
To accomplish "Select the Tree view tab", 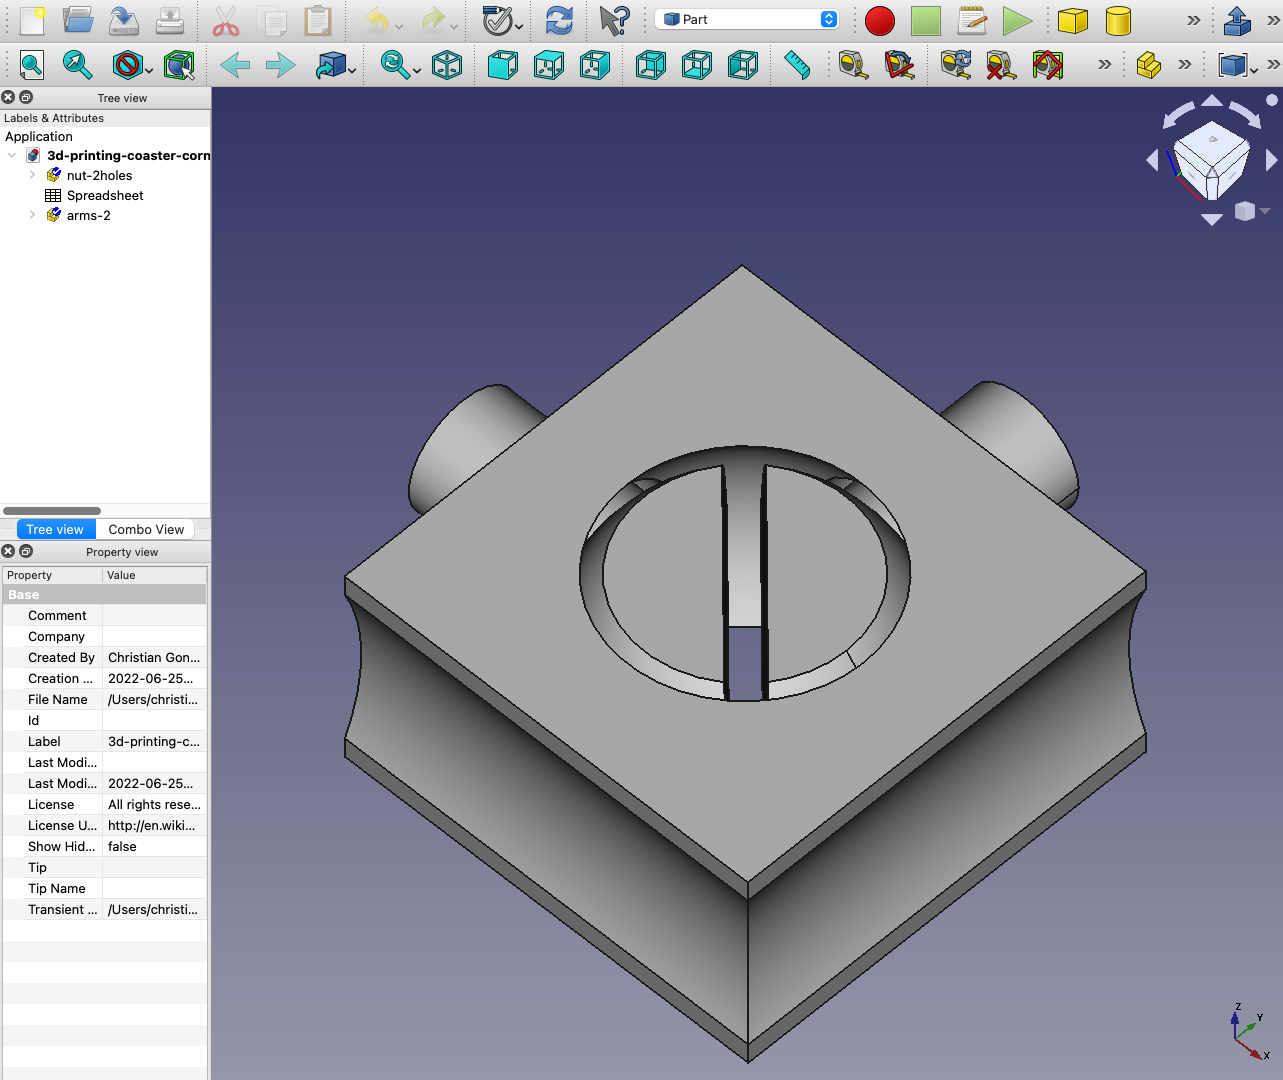I will click(55, 529).
